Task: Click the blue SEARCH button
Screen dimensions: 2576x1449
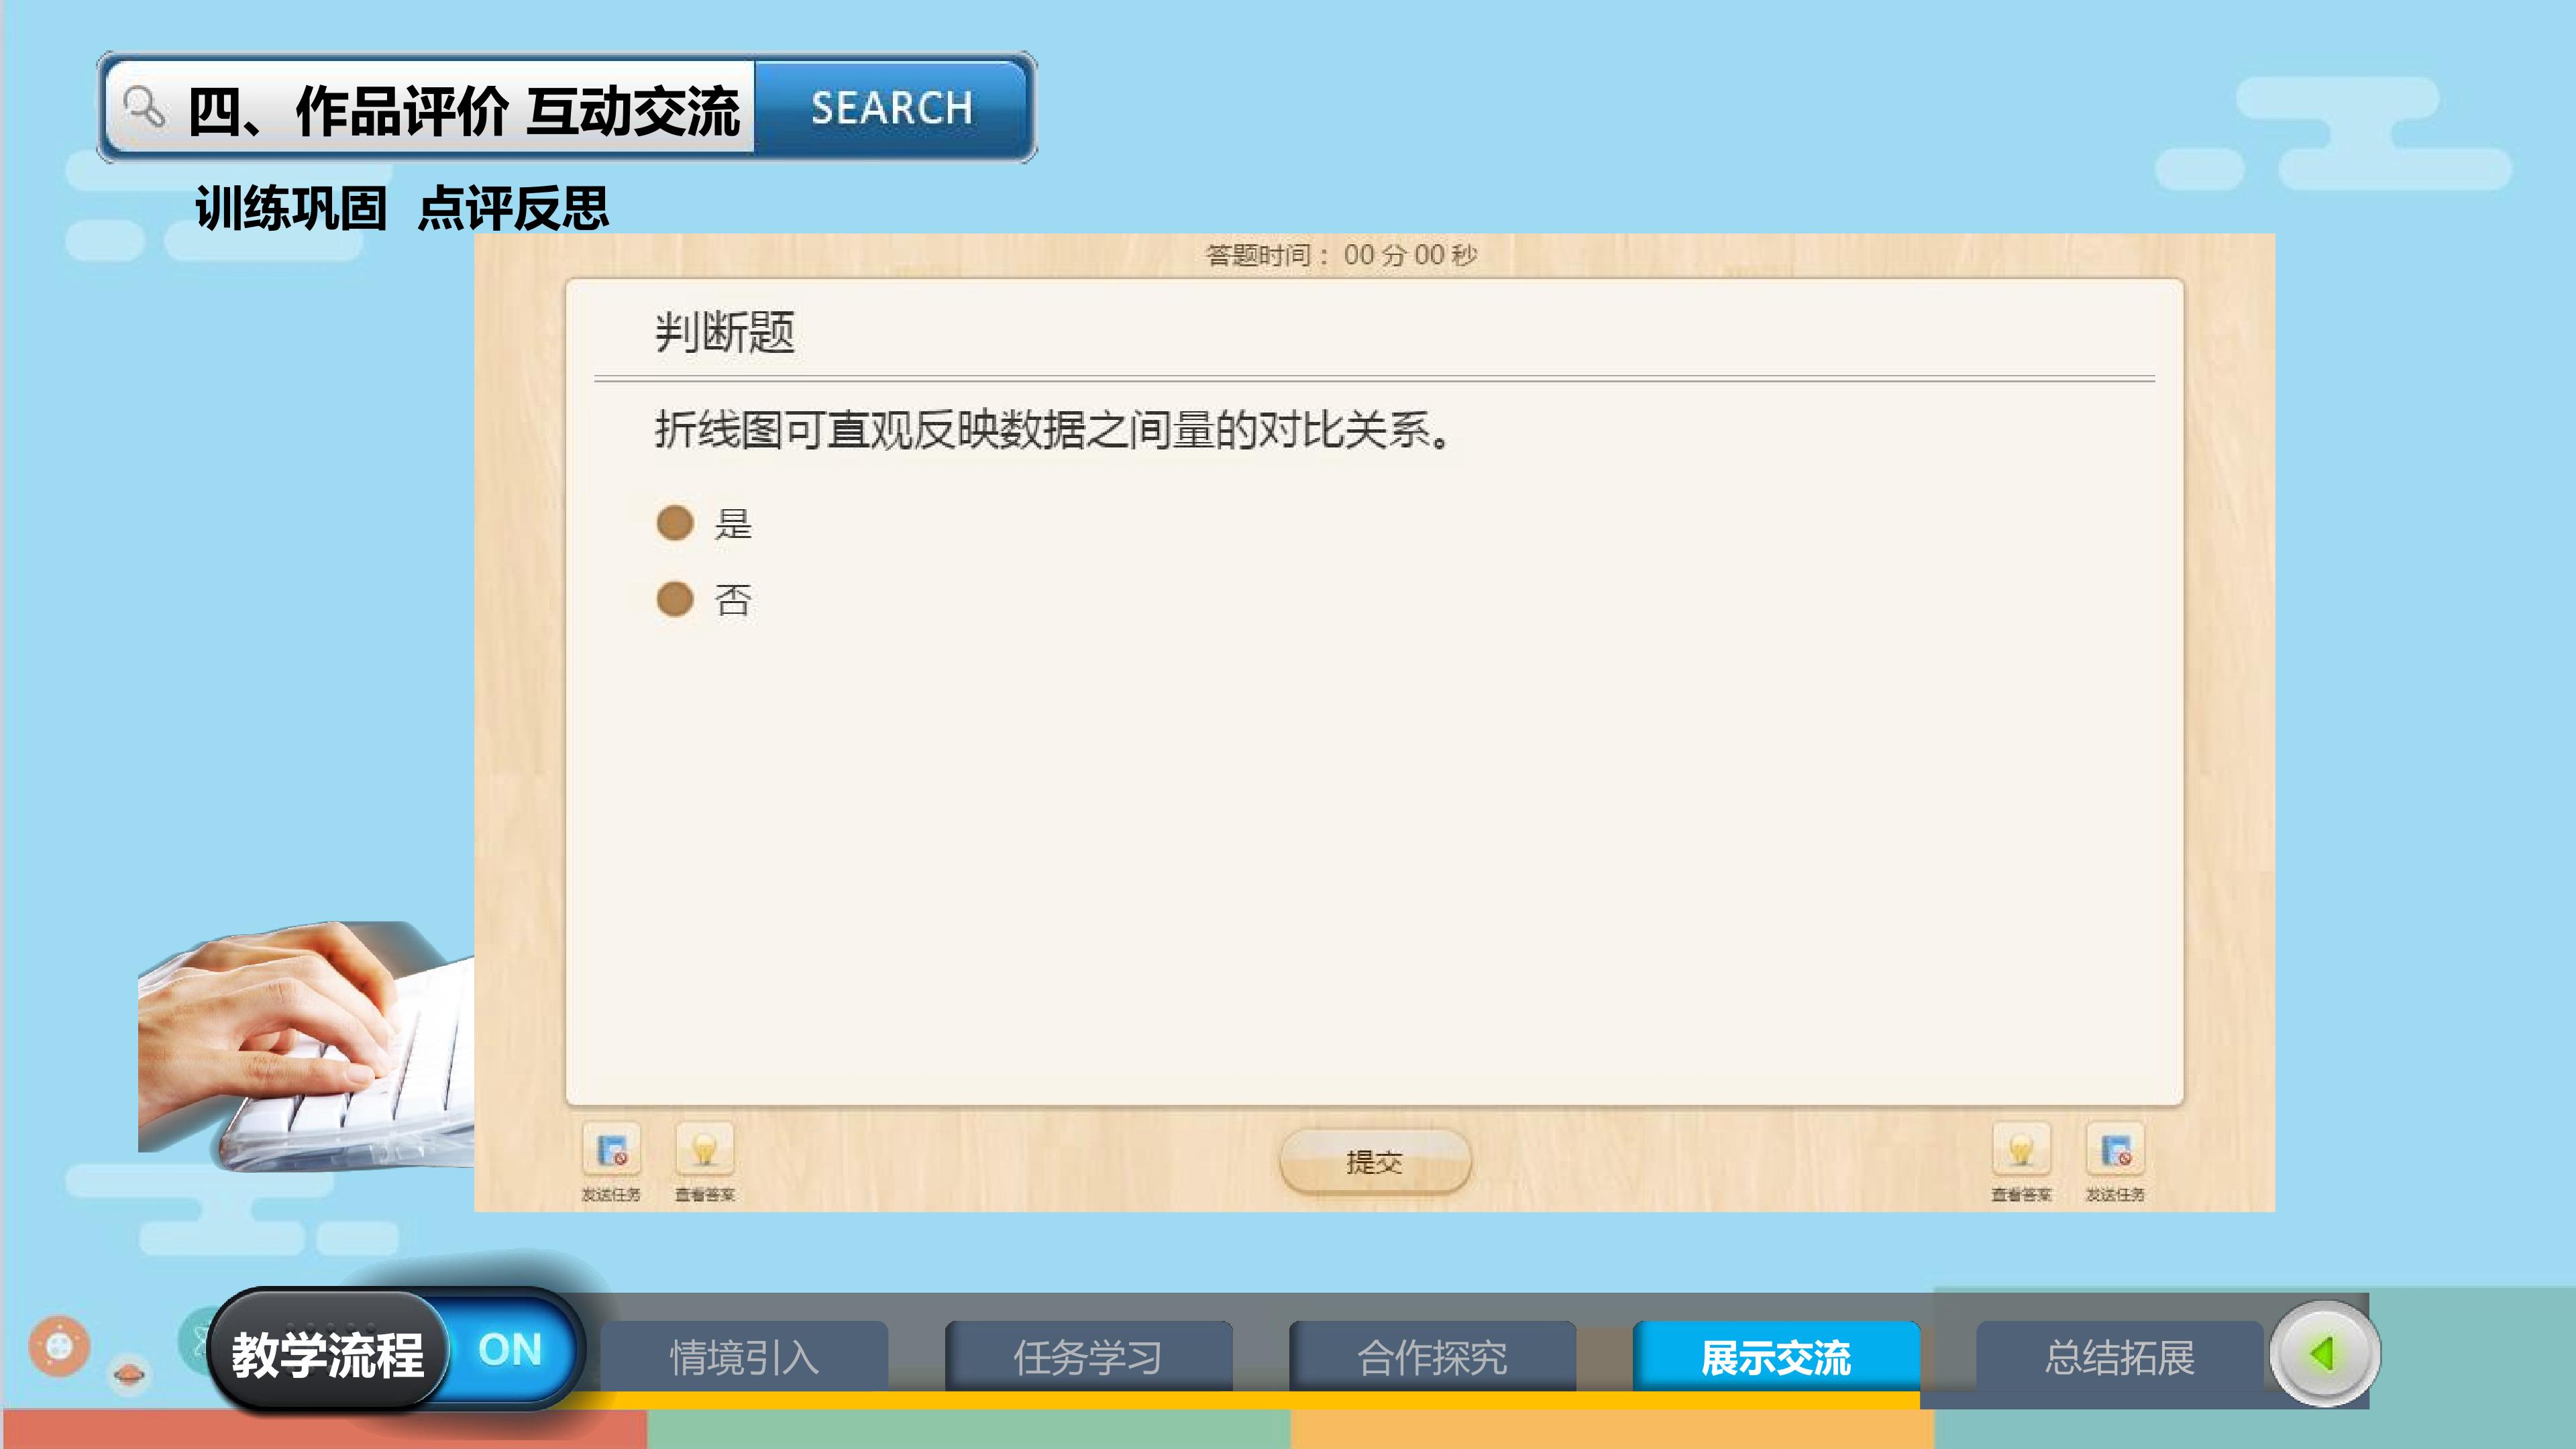Action: 892,107
